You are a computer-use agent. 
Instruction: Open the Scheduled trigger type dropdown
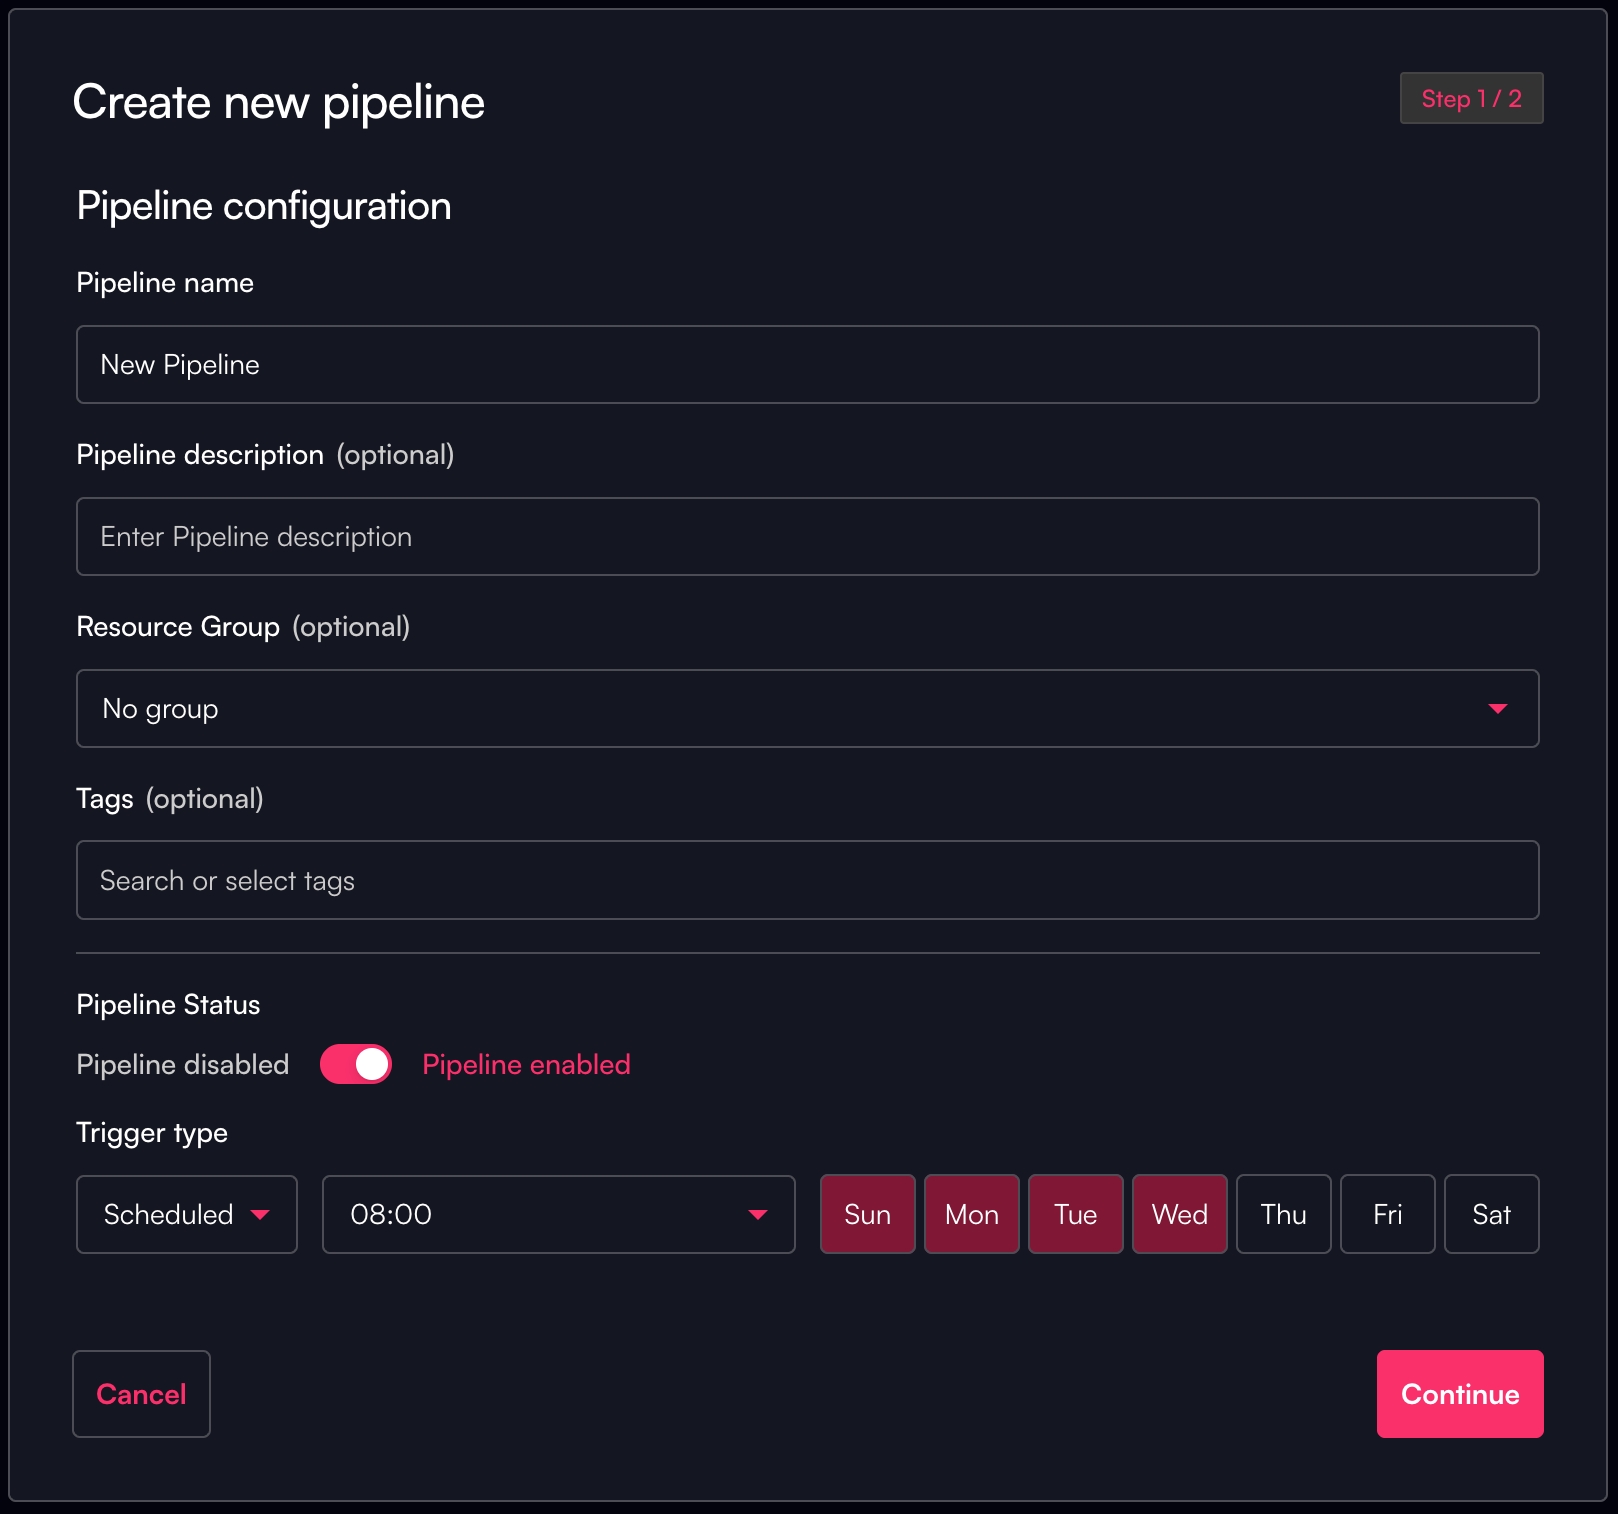pos(187,1214)
